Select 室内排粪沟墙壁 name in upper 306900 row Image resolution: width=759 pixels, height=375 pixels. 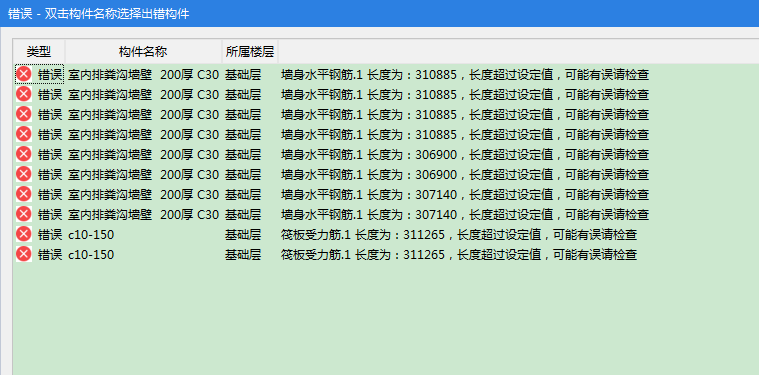click(144, 155)
